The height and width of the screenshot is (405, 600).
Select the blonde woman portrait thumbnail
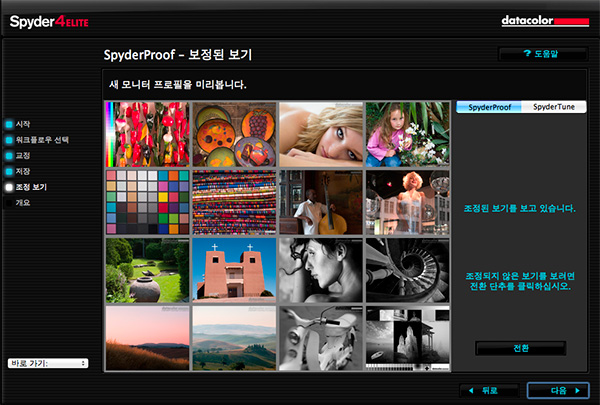[x=320, y=133]
